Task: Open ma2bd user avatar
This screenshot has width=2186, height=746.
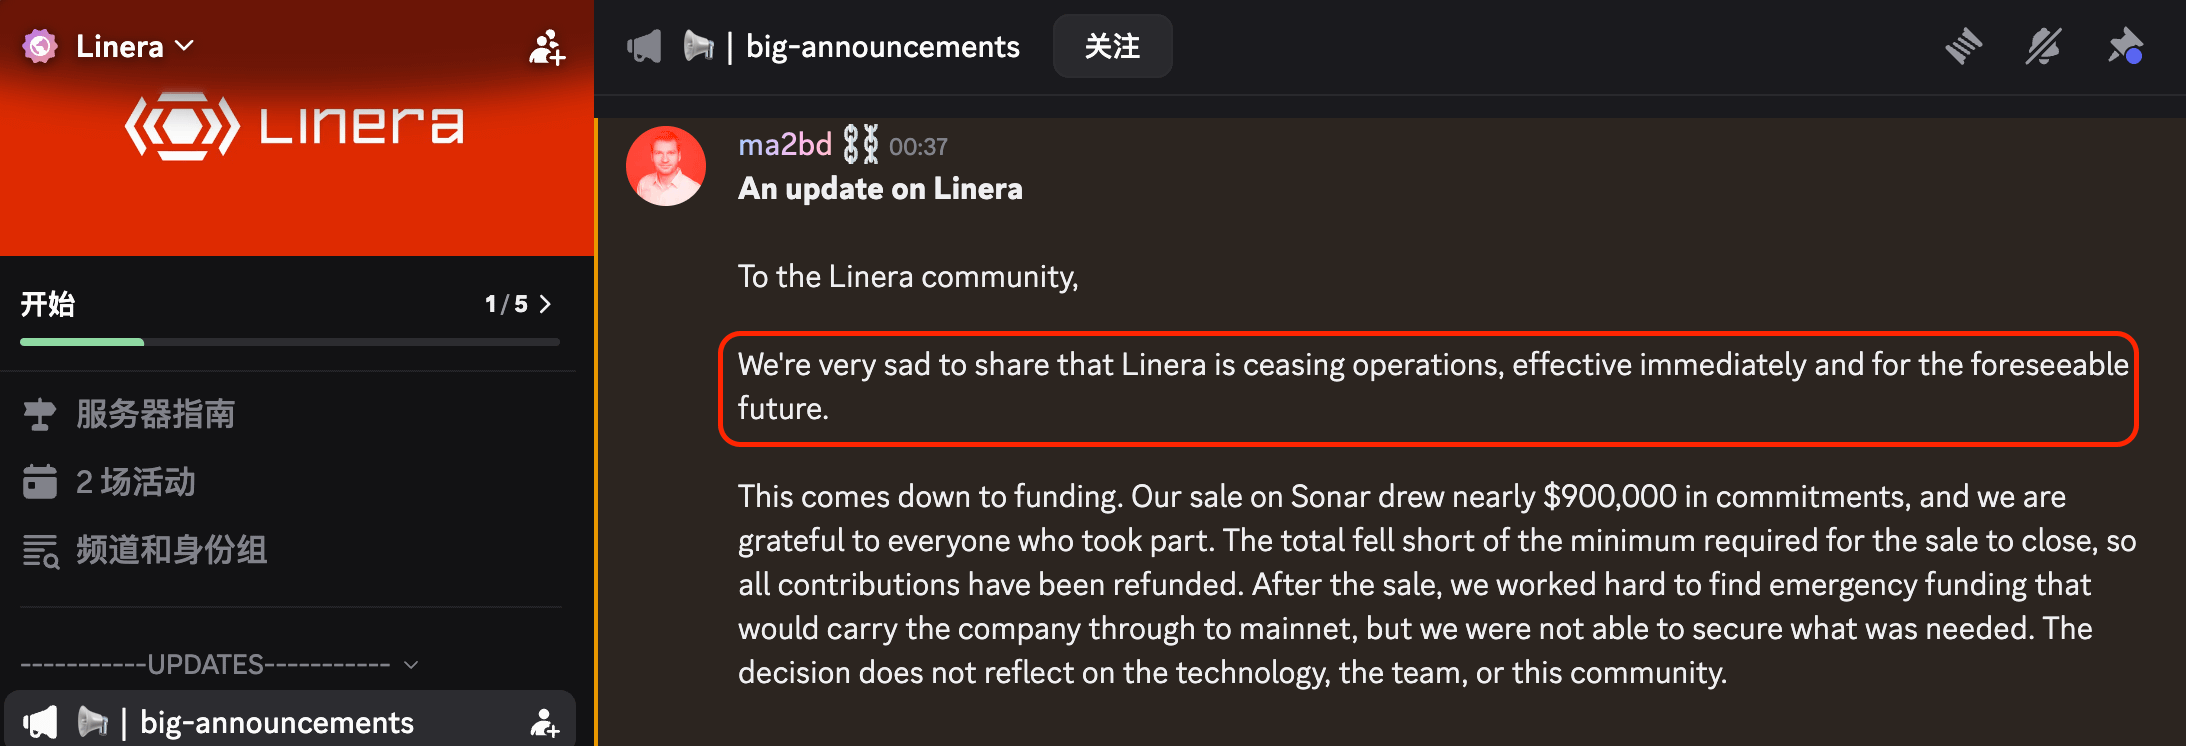Action: click(x=666, y=166)
